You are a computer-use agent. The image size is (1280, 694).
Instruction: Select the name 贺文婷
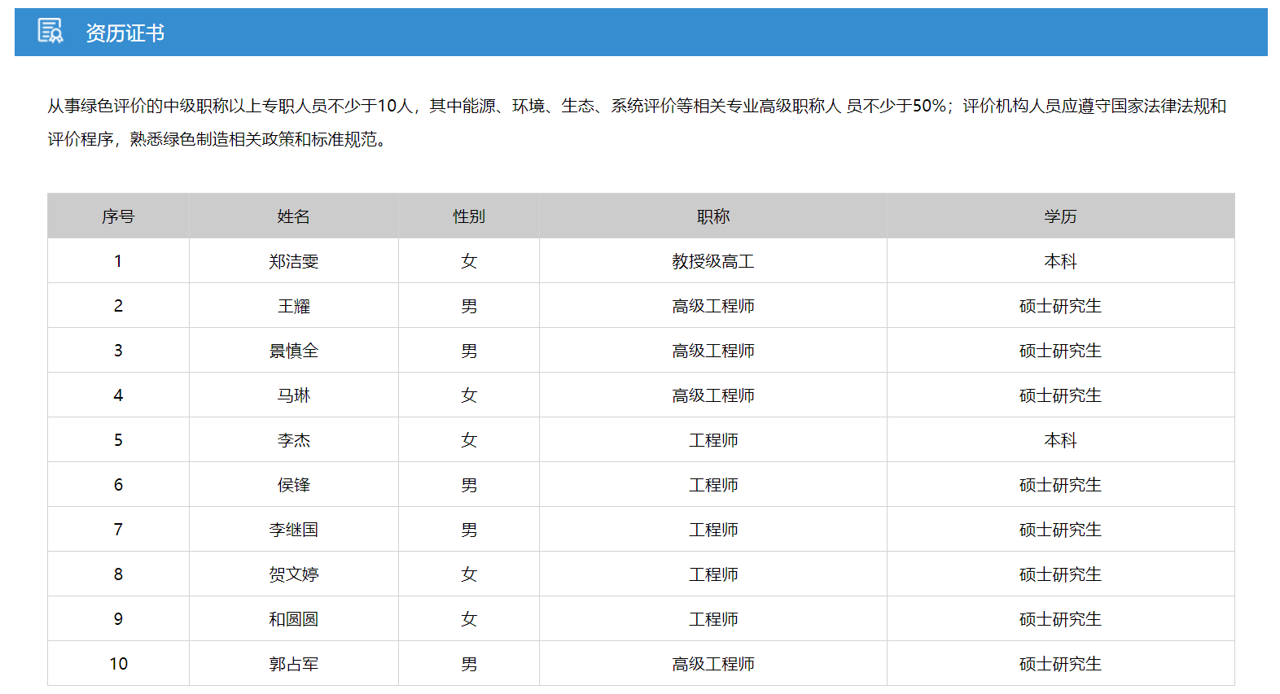pyautogui.click(x=294, y=574)
